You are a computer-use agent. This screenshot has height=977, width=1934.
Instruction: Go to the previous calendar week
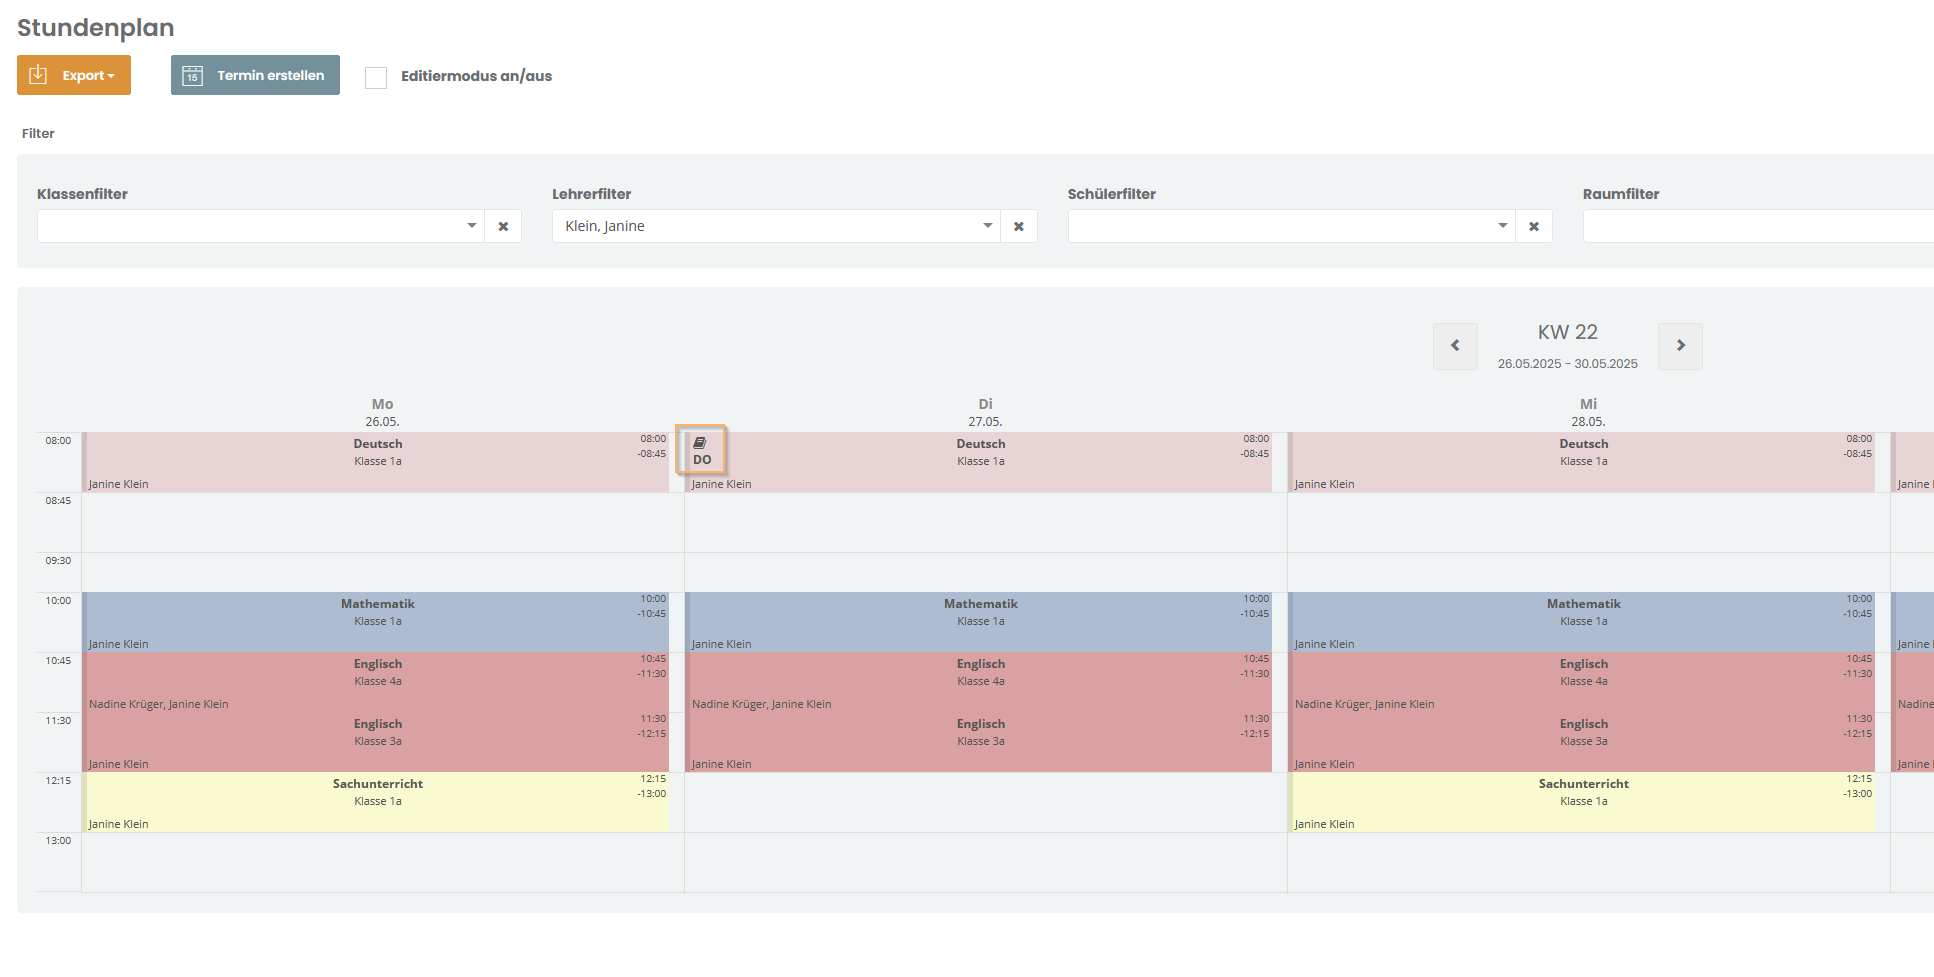coord(1455,346)
